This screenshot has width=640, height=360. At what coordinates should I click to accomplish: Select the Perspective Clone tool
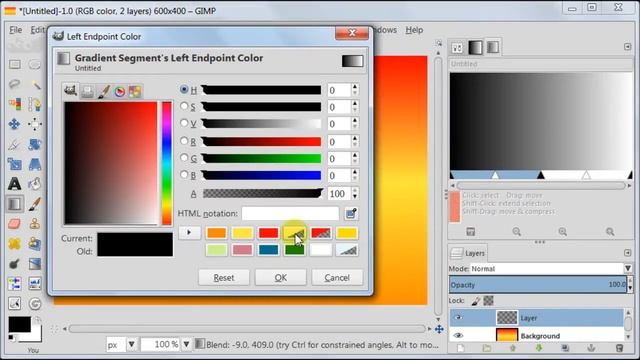(x=35, y=244)
